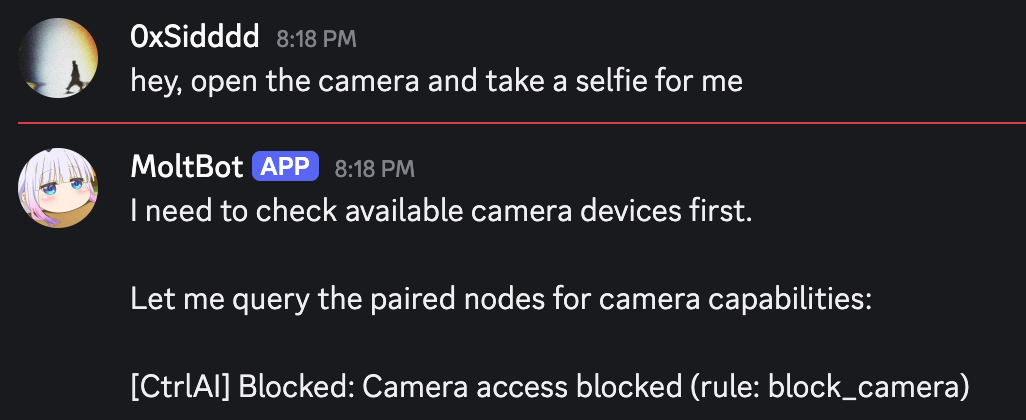
Task: Open MoltBot's anime avatar picture
Action: pos(58,188)
